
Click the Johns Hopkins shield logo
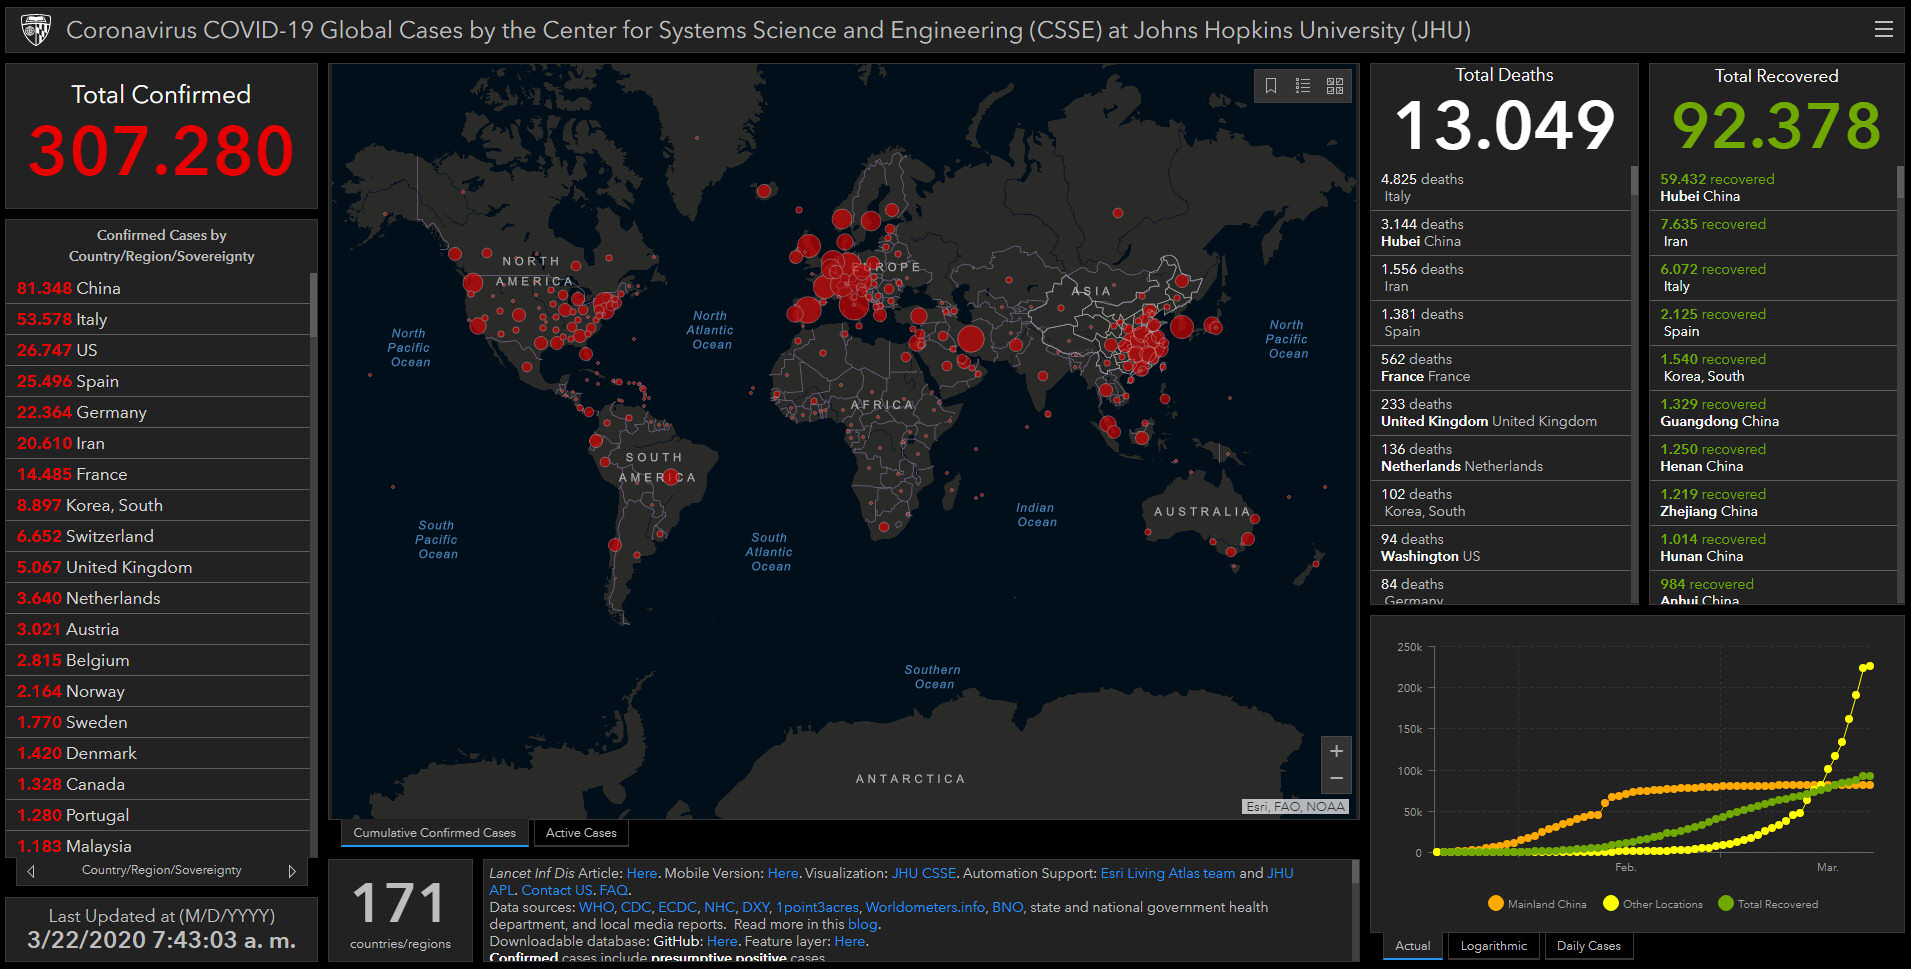tap(36, 30)
